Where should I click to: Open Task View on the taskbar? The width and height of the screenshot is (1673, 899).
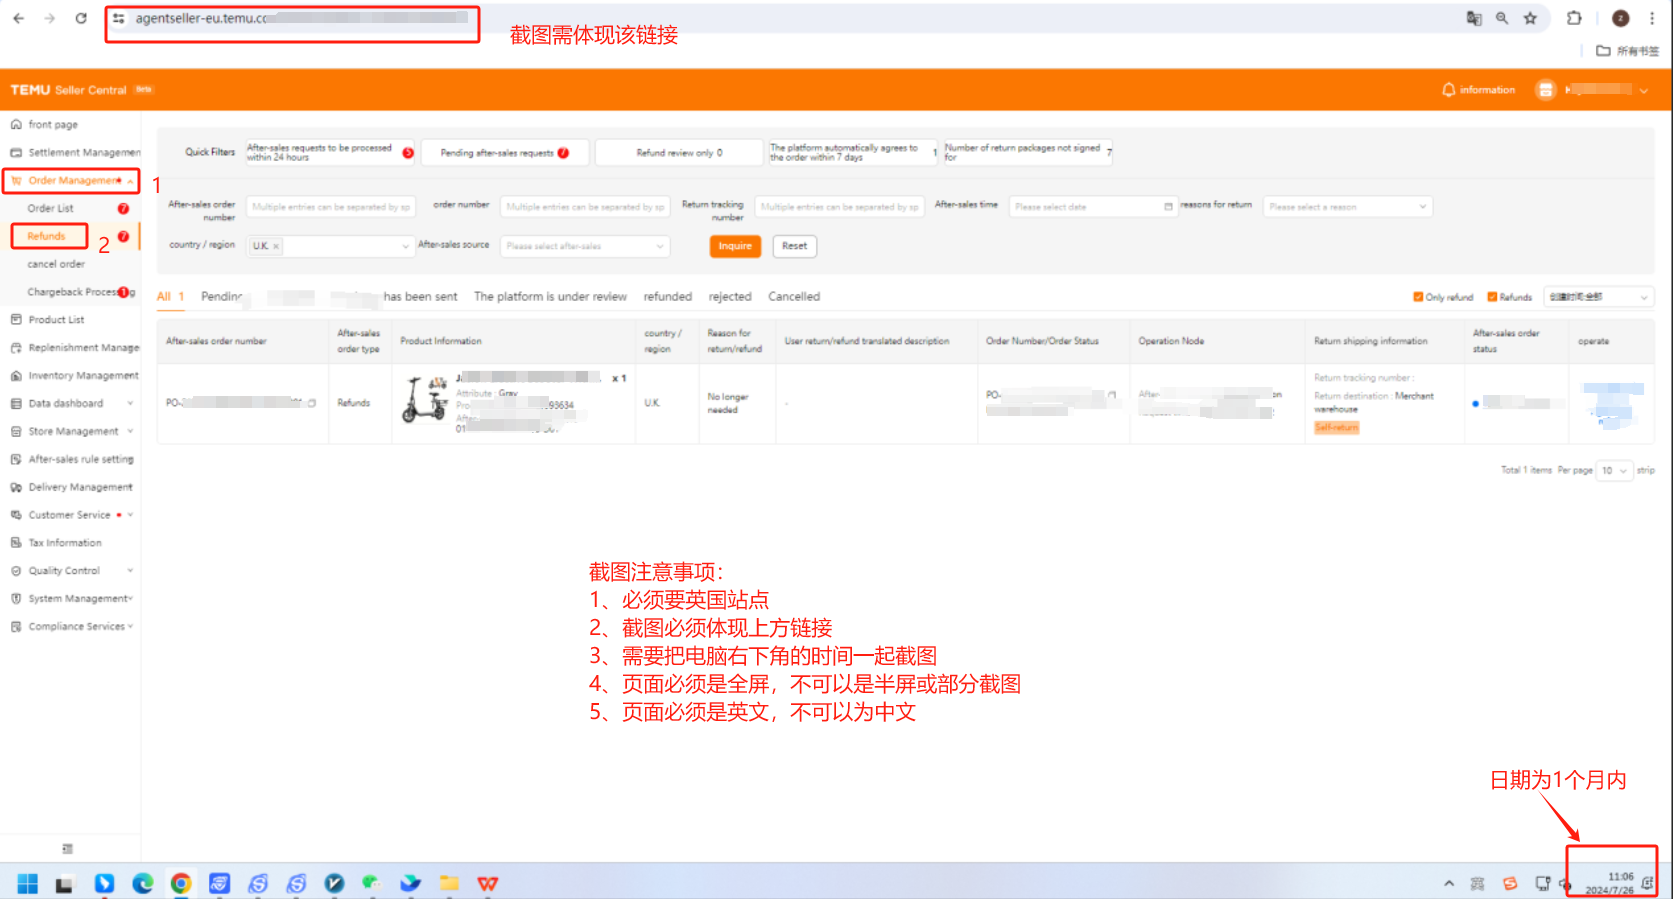click(64, 884)
